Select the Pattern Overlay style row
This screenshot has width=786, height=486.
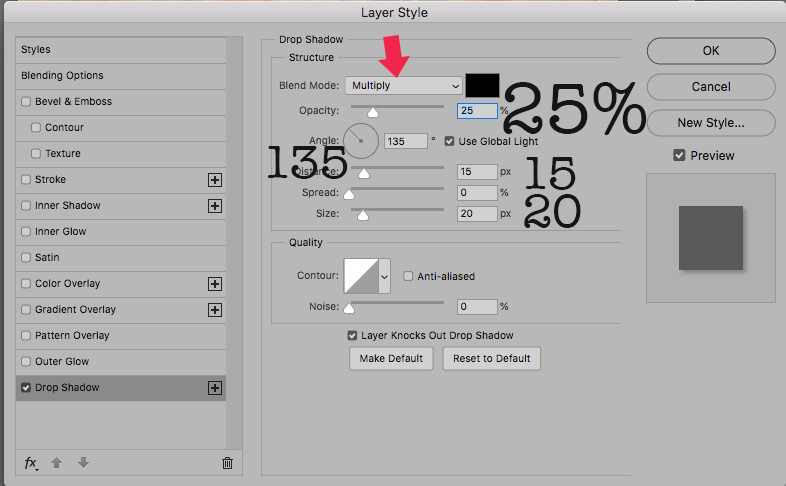click(x=121, y=336)
